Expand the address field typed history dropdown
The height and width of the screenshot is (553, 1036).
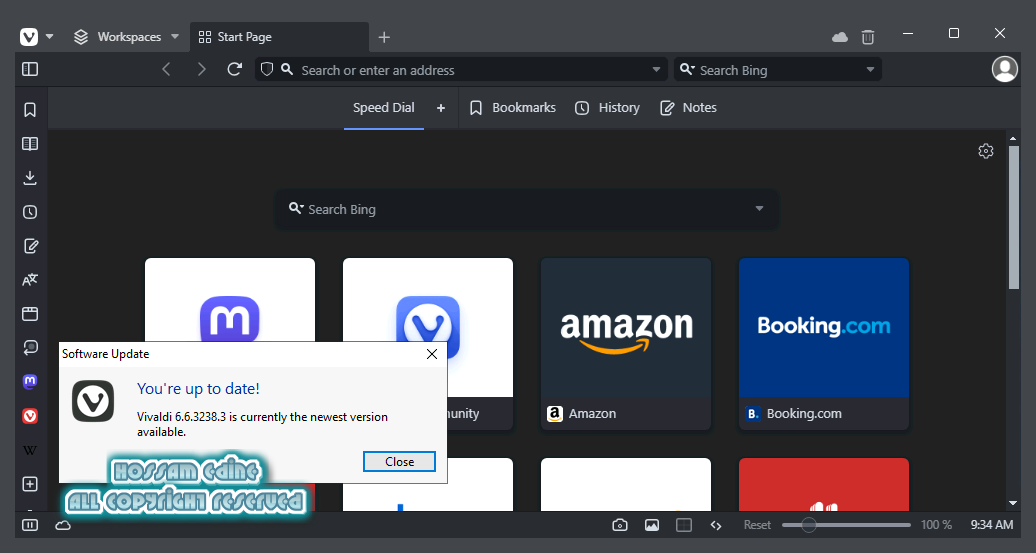pyautogui.click(x=656, y=69)
